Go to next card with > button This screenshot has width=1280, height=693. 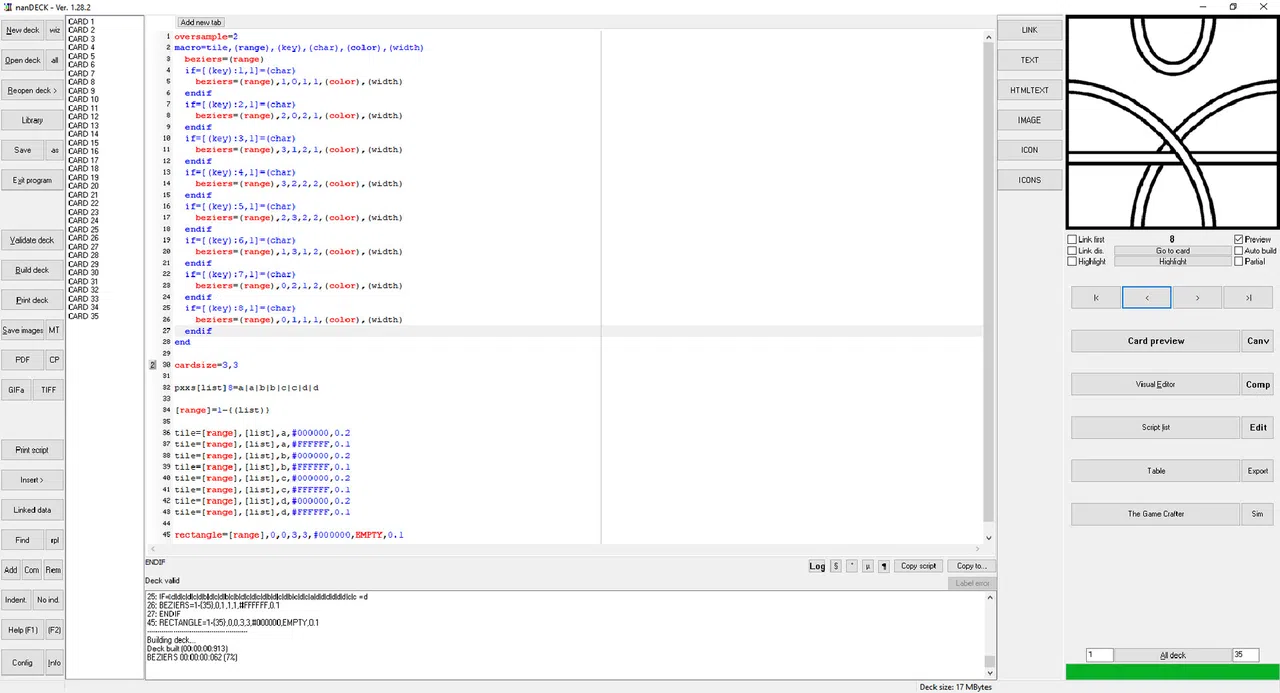click(1198, 297)
